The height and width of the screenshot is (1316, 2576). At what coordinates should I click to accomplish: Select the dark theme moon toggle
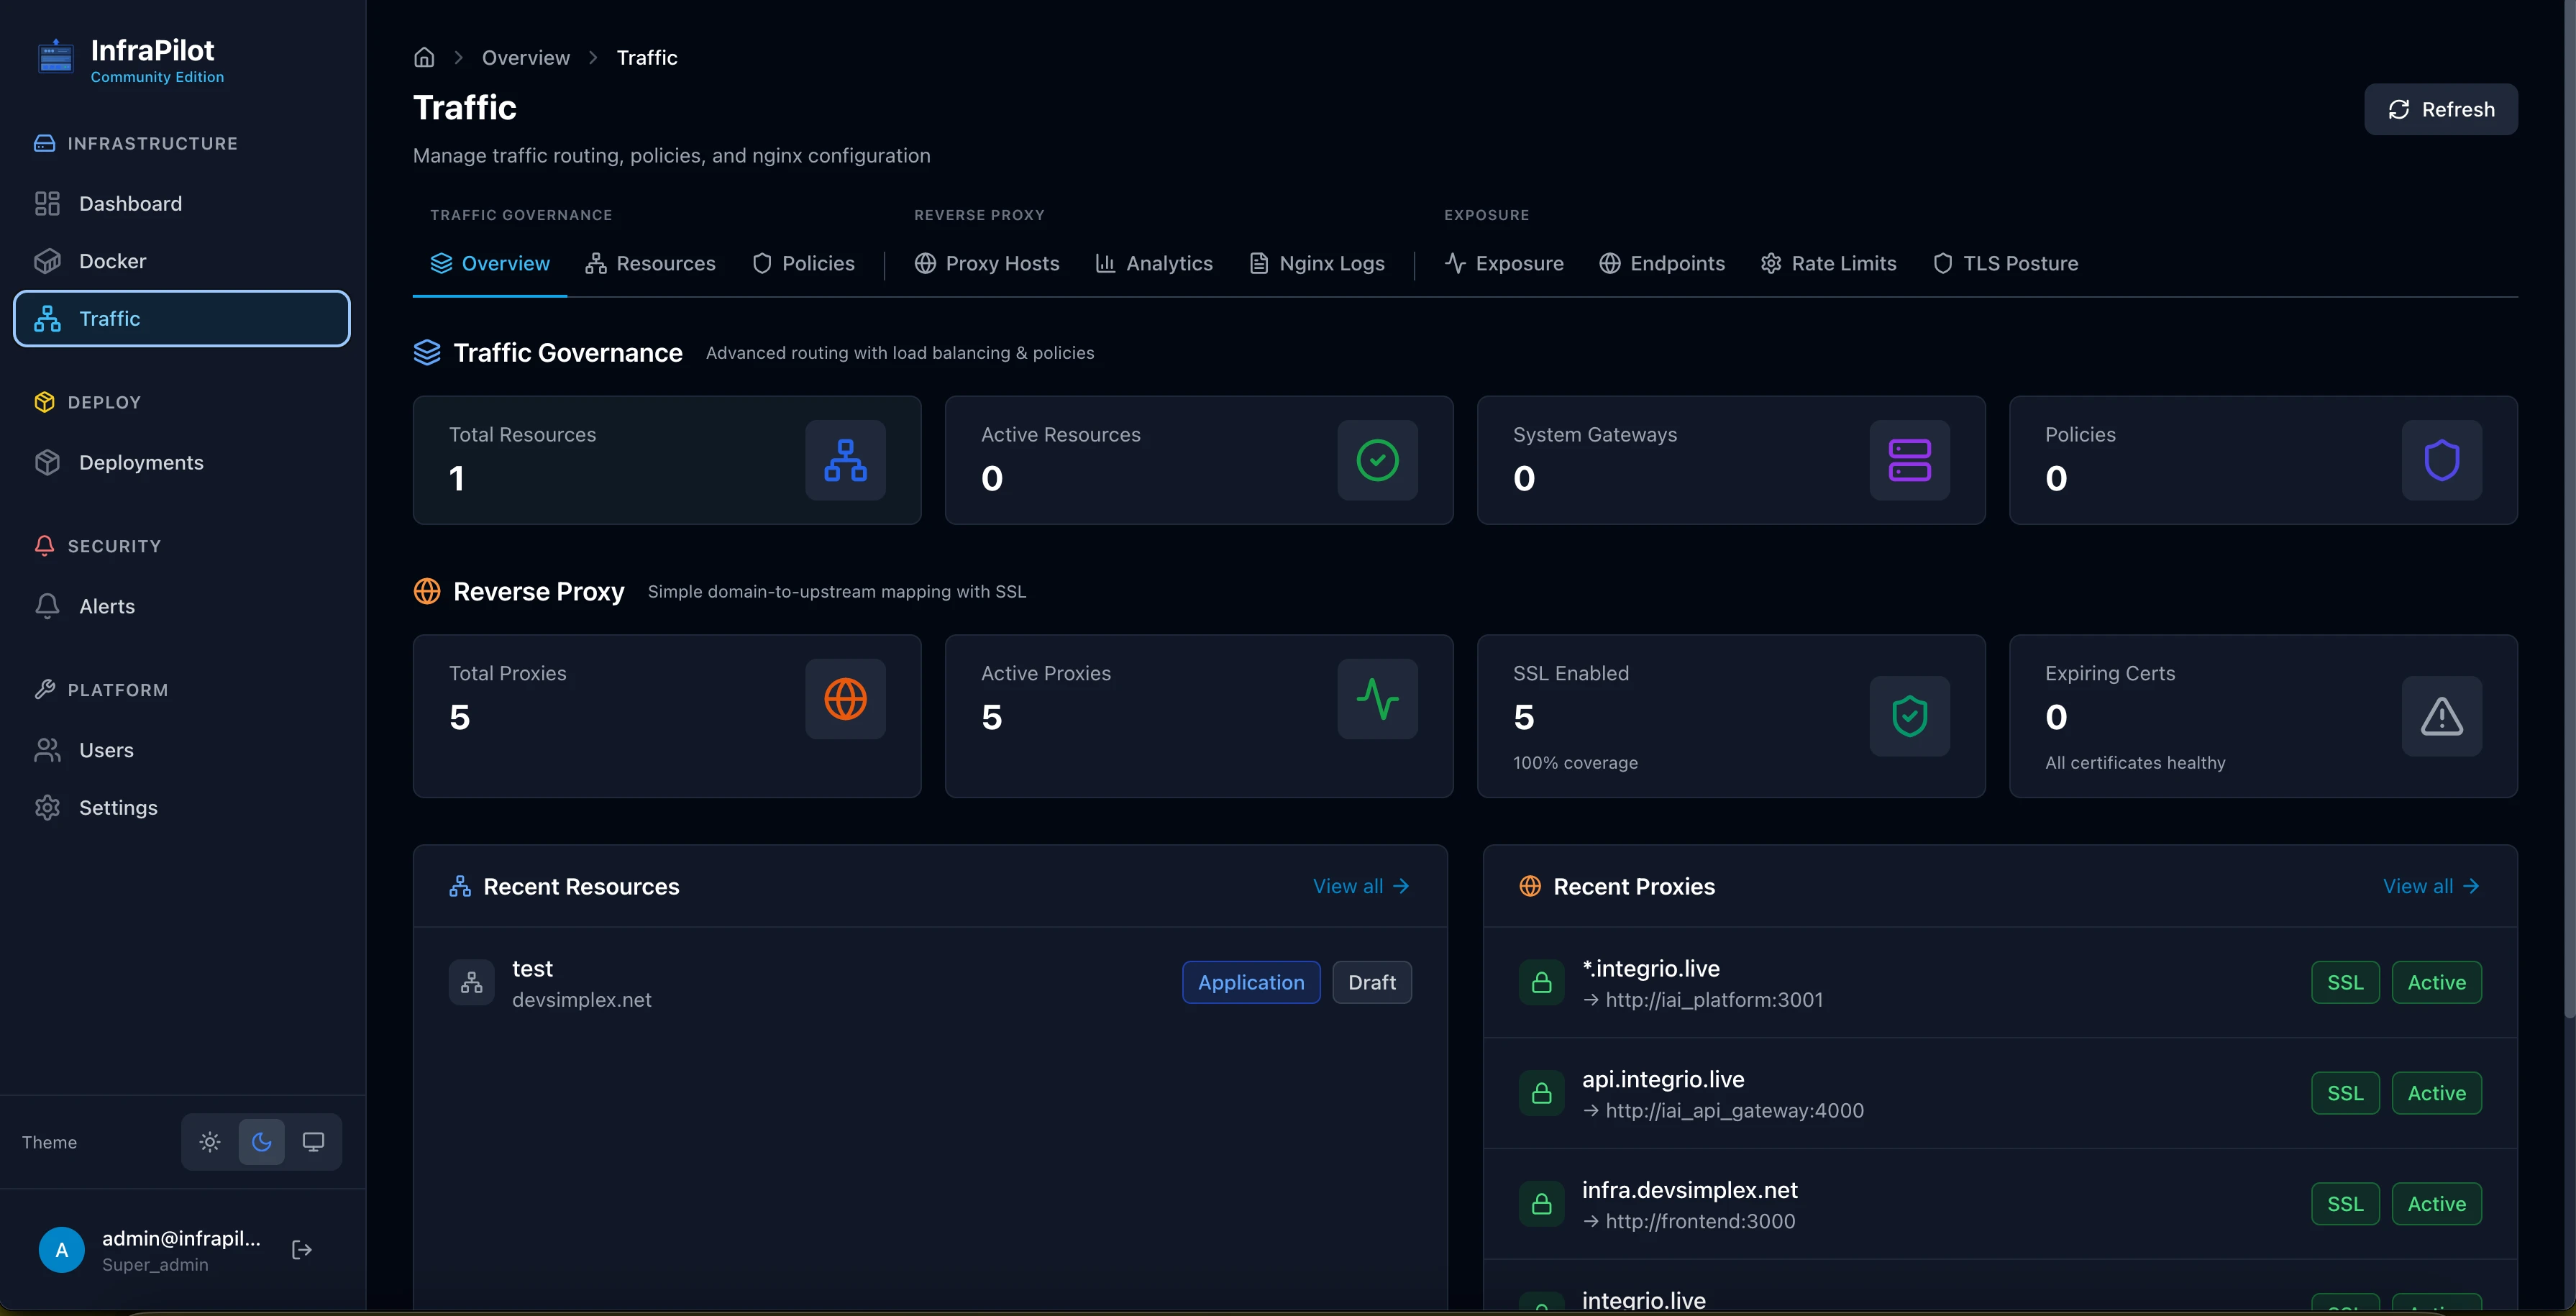[x=261, y=1142]
